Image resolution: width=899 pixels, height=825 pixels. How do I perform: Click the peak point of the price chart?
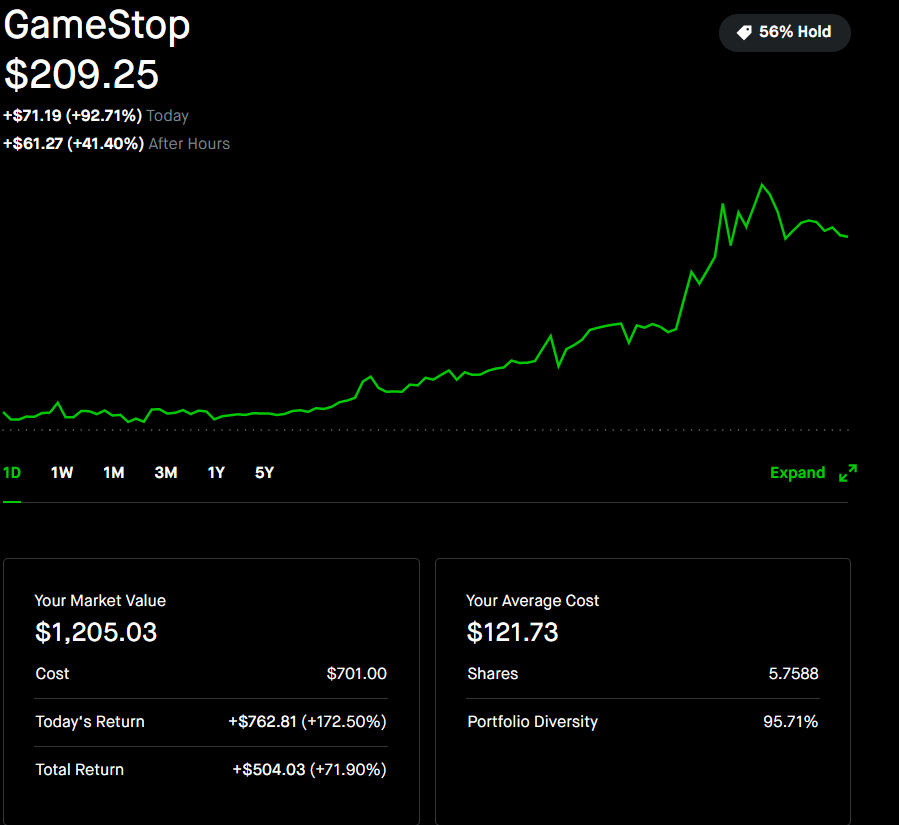pyautogui.click(x=762, y=184)
